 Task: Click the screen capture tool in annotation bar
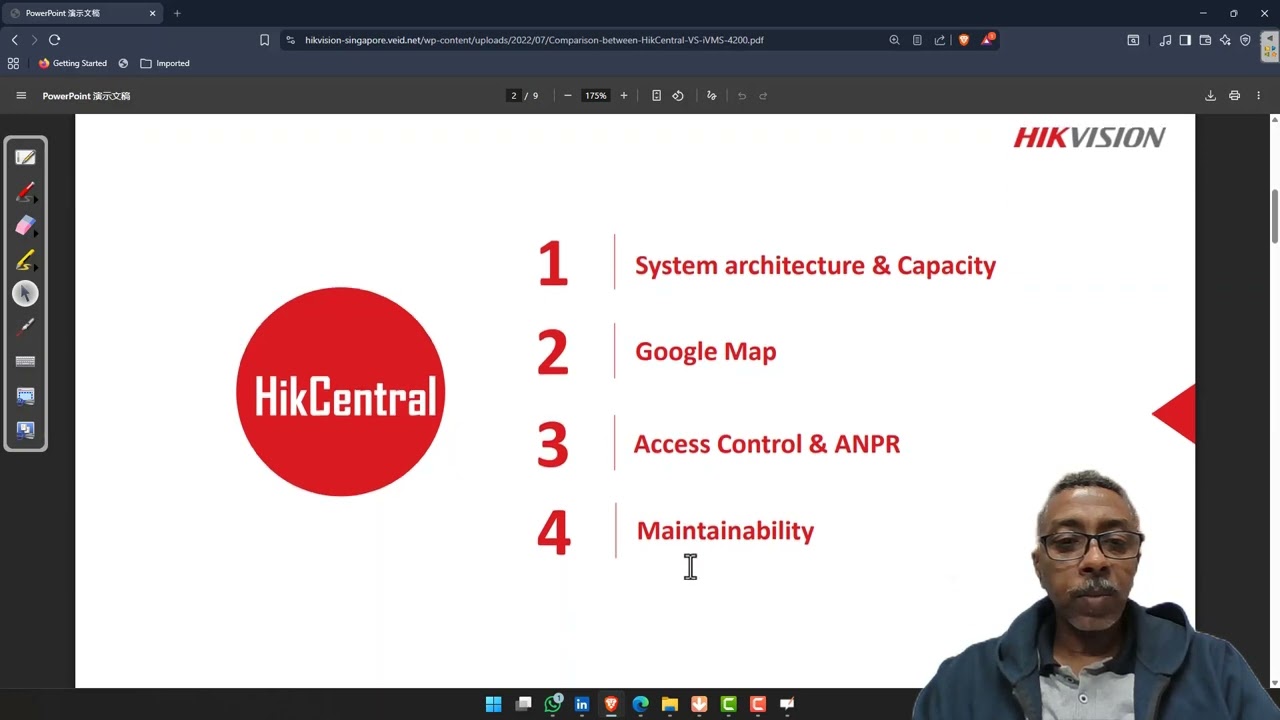coord(26,396)
